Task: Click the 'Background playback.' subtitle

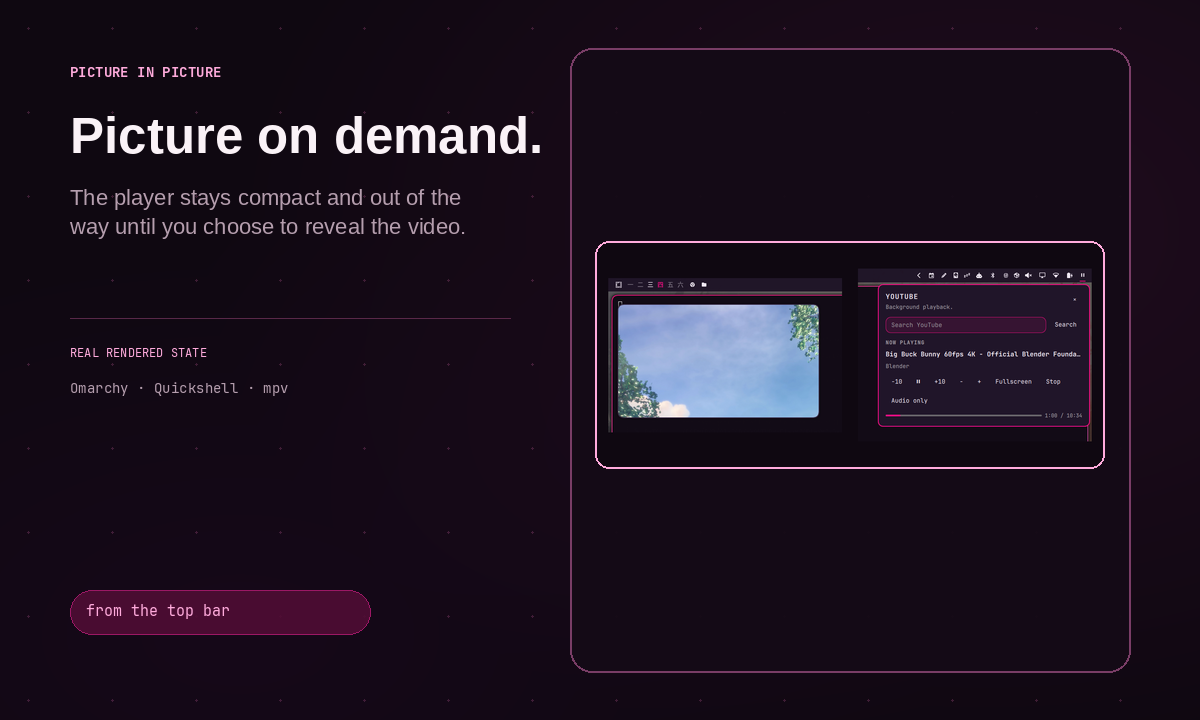Action: pyautogui.click(x=919, y=307)
